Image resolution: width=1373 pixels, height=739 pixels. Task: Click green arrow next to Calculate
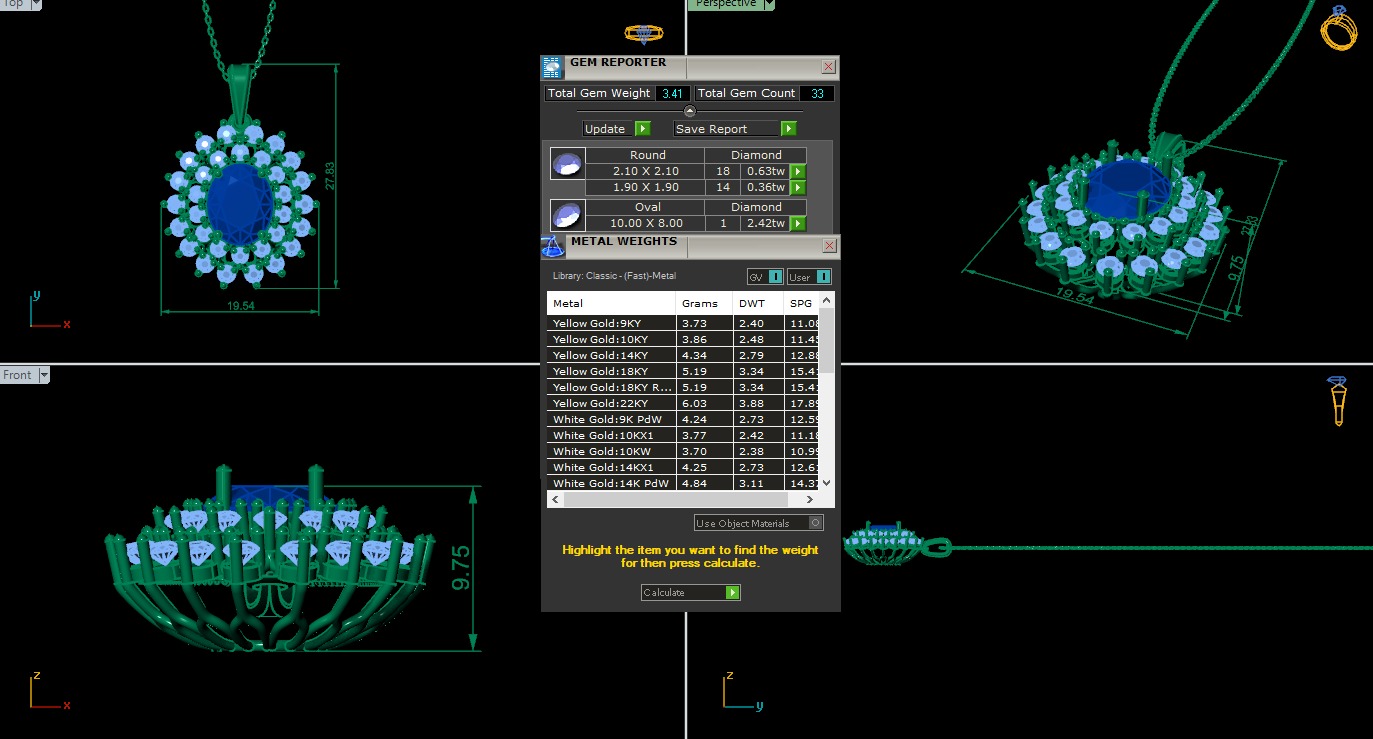pos(733,593)
